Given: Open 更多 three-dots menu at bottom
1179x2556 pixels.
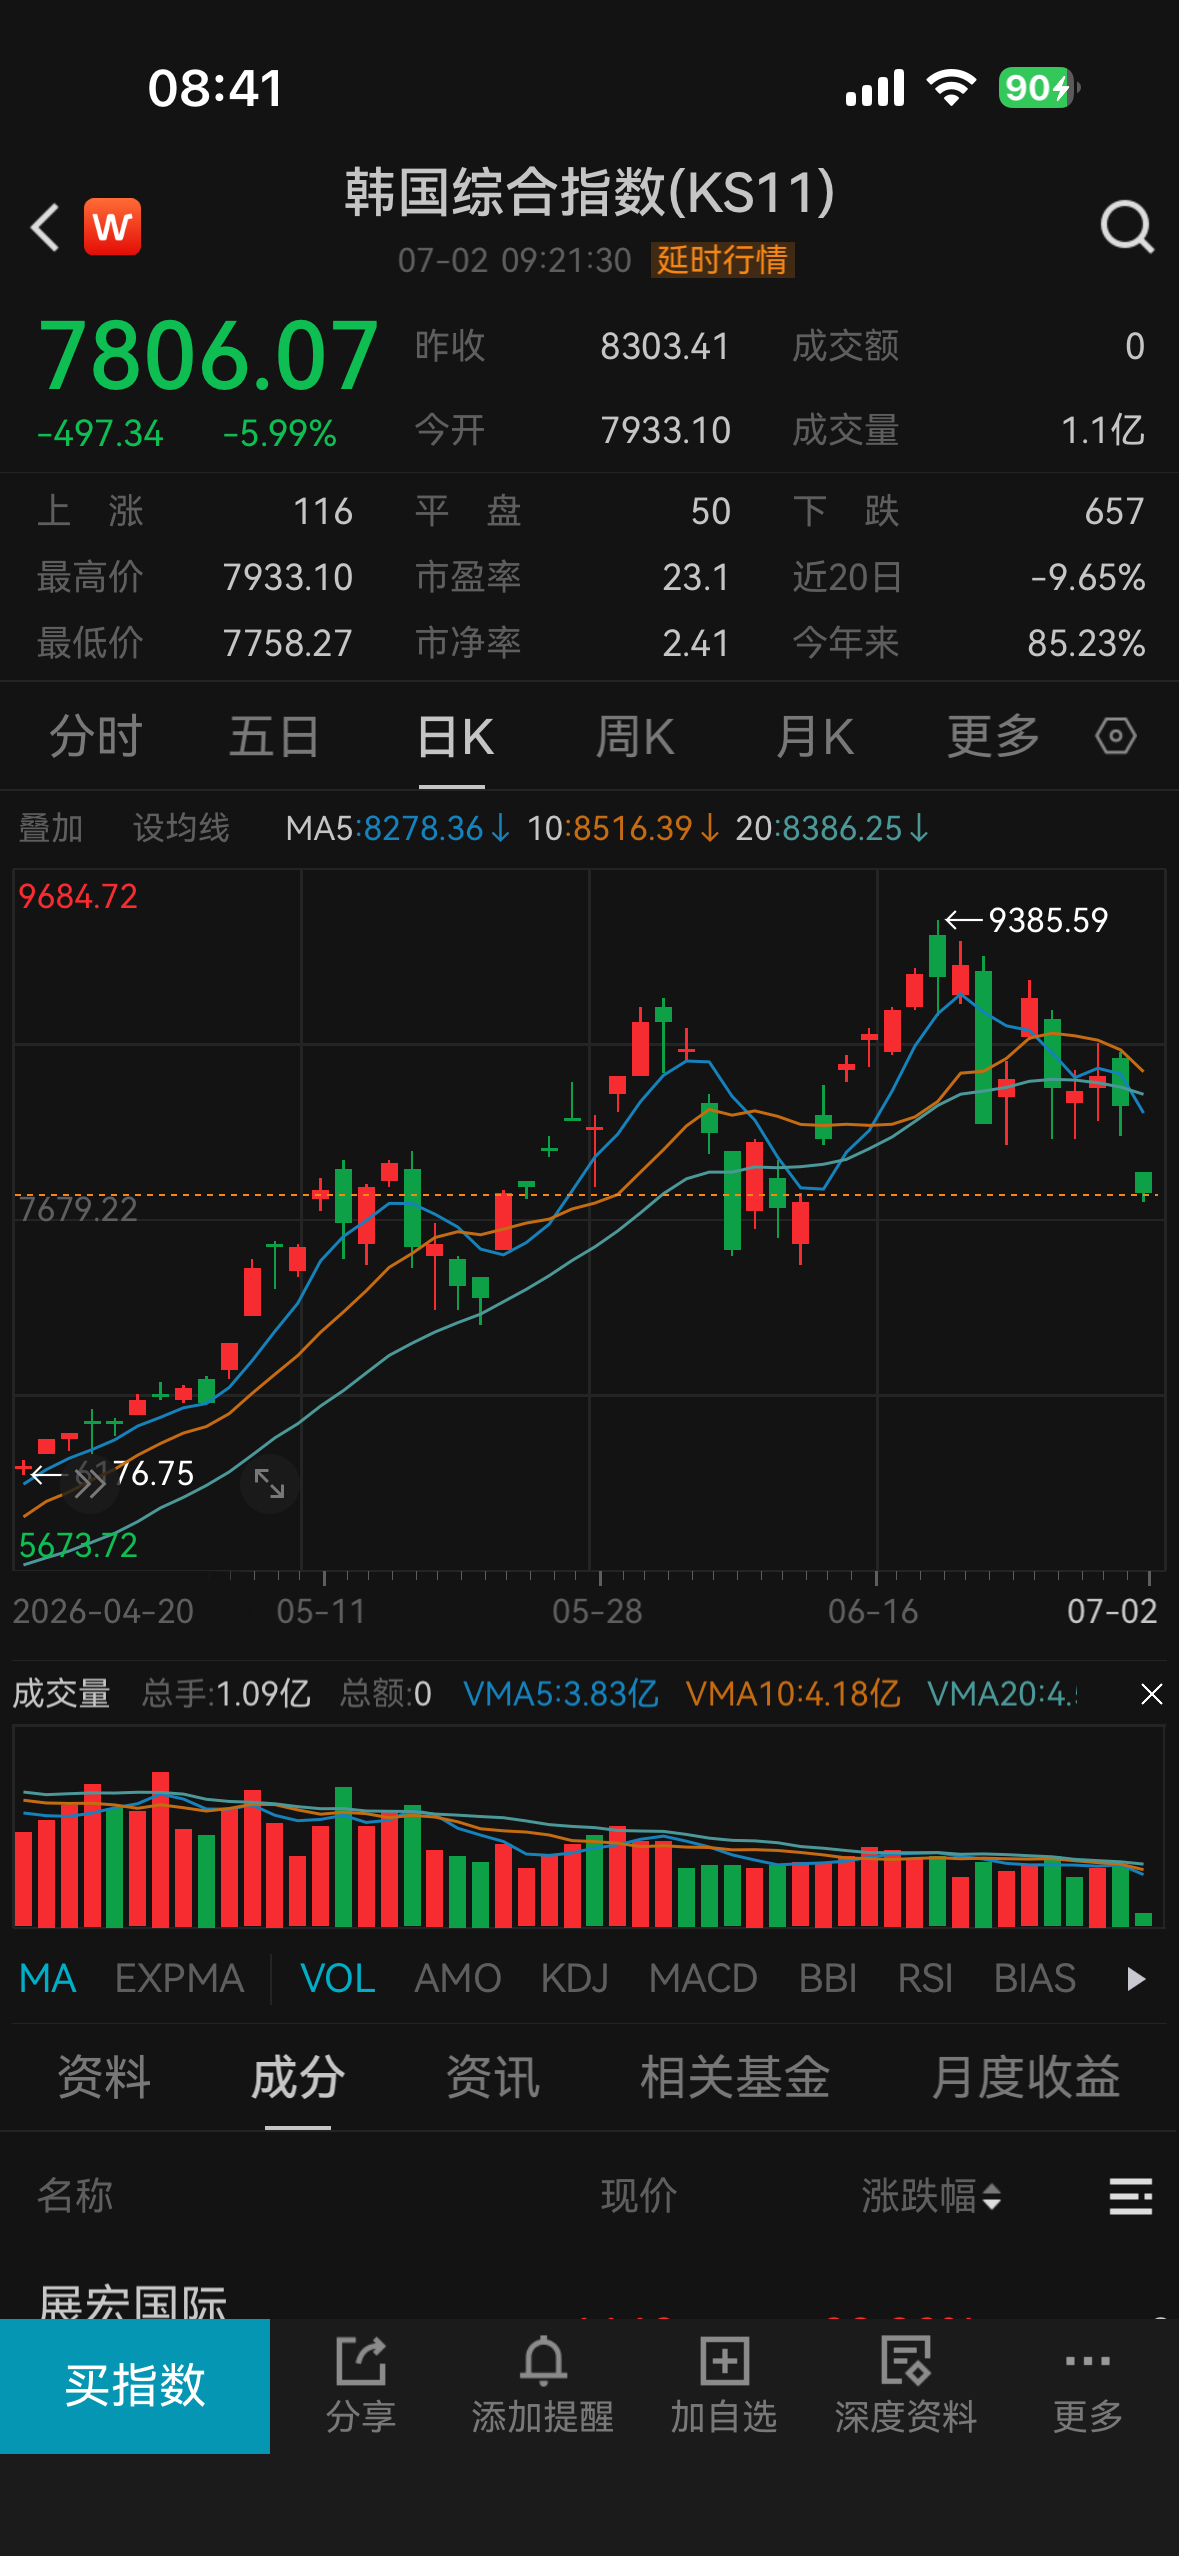Looking at the screenshot, I should 1087,2386.
